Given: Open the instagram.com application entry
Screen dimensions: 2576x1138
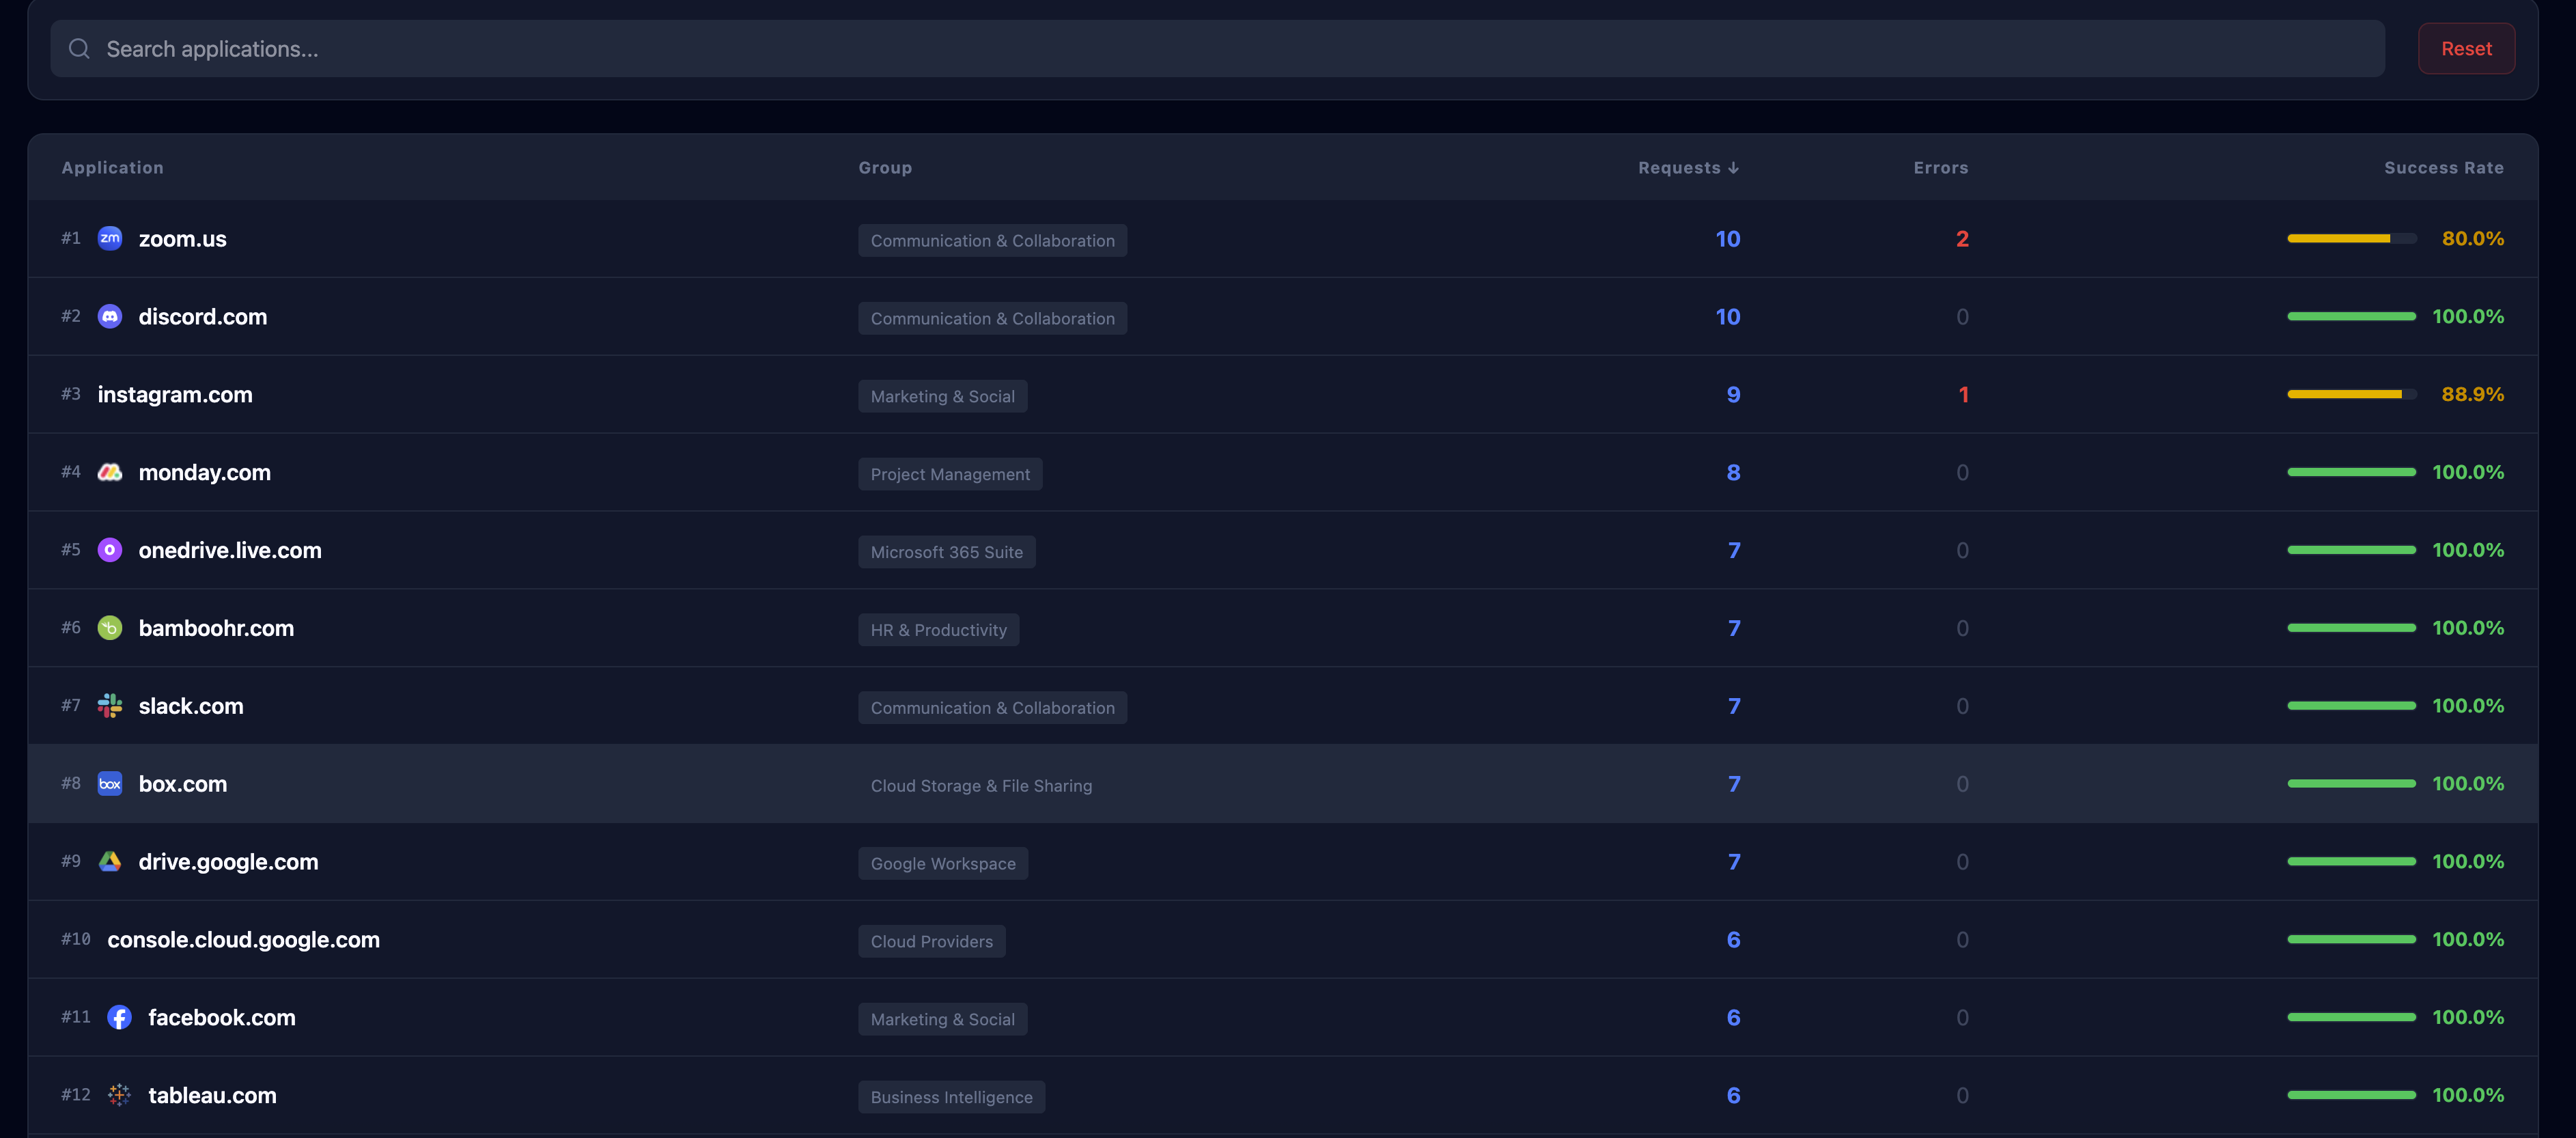Looking at the screenshot, I should coord(175,394).
